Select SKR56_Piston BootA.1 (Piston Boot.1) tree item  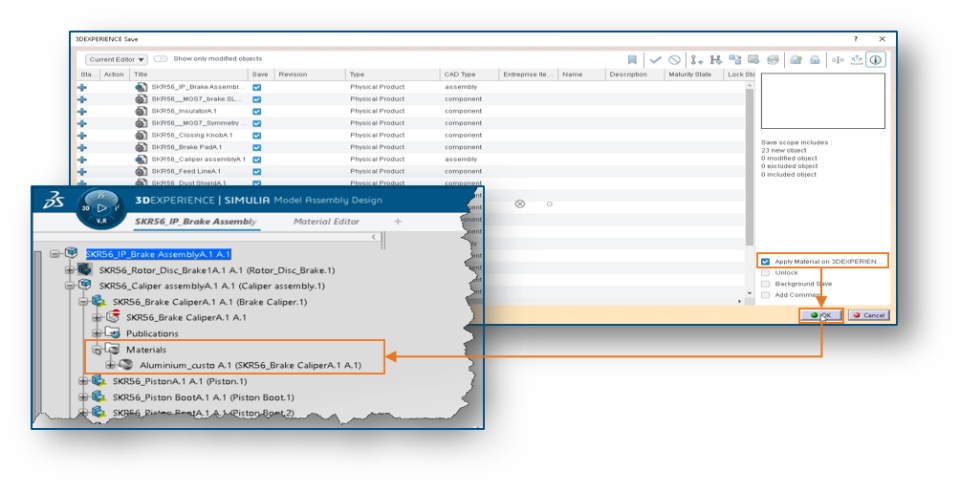click(203, 397)
